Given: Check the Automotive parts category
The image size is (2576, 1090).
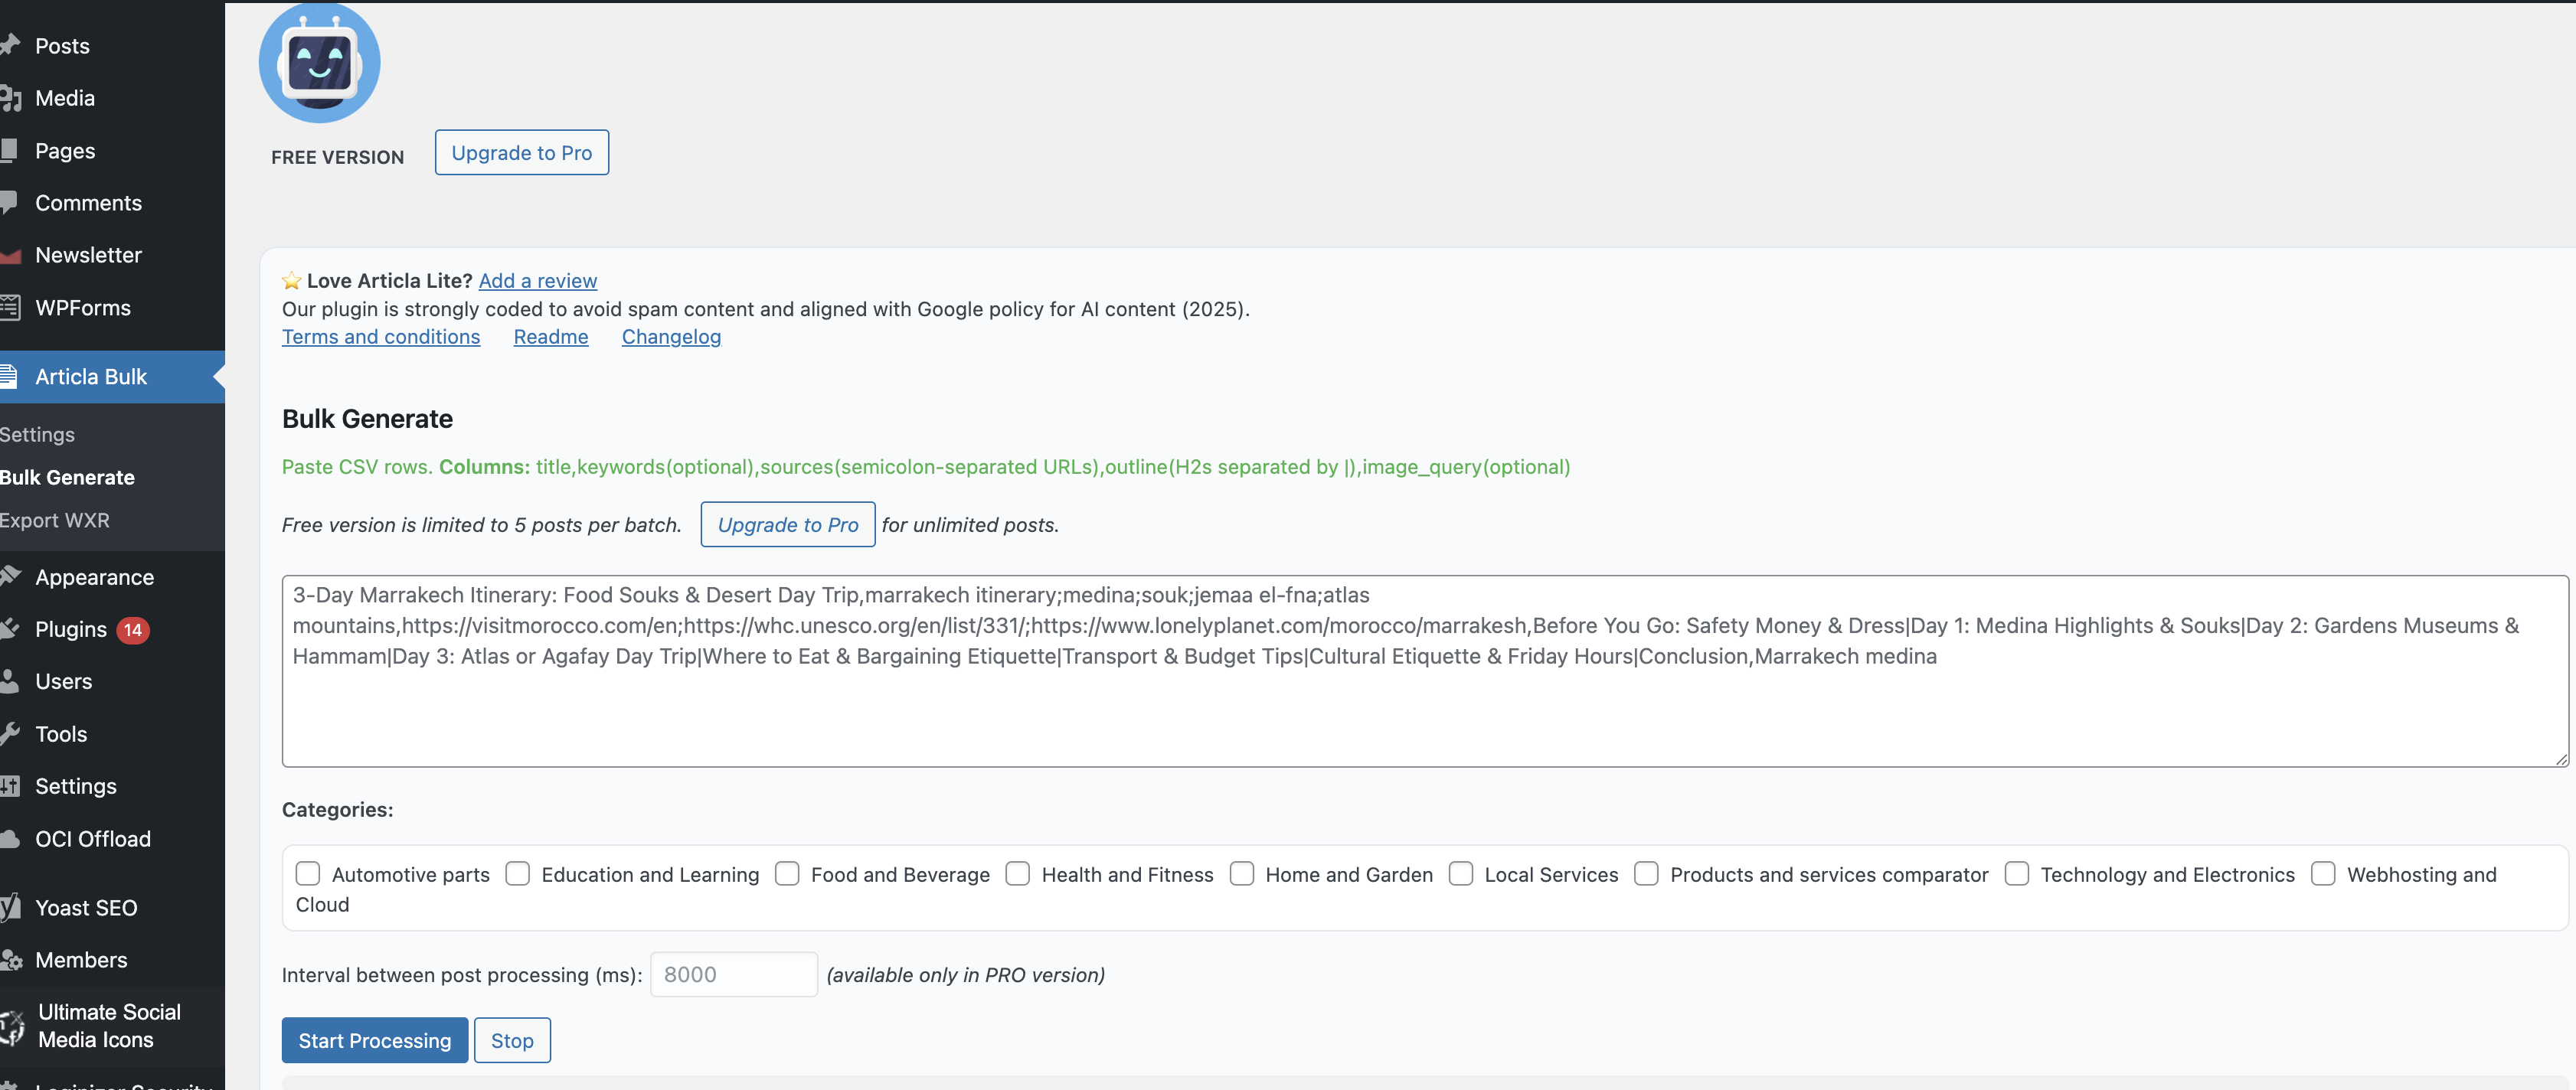Looking at the screenshot, I should (308, 874).
